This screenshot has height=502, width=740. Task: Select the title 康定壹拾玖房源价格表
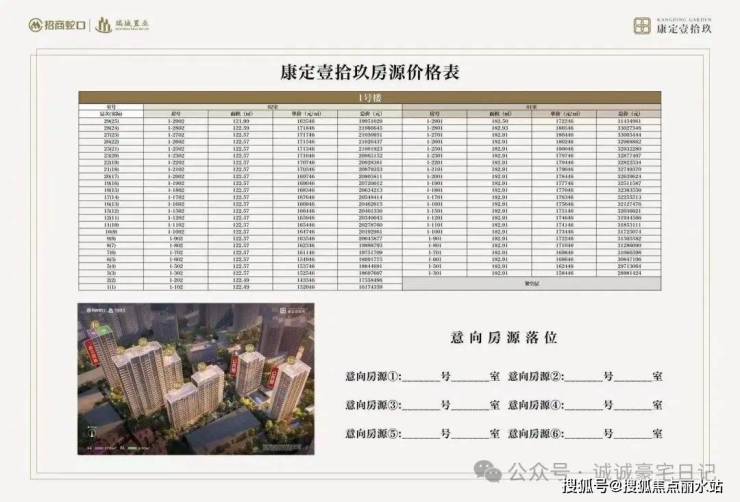[370, 72]
